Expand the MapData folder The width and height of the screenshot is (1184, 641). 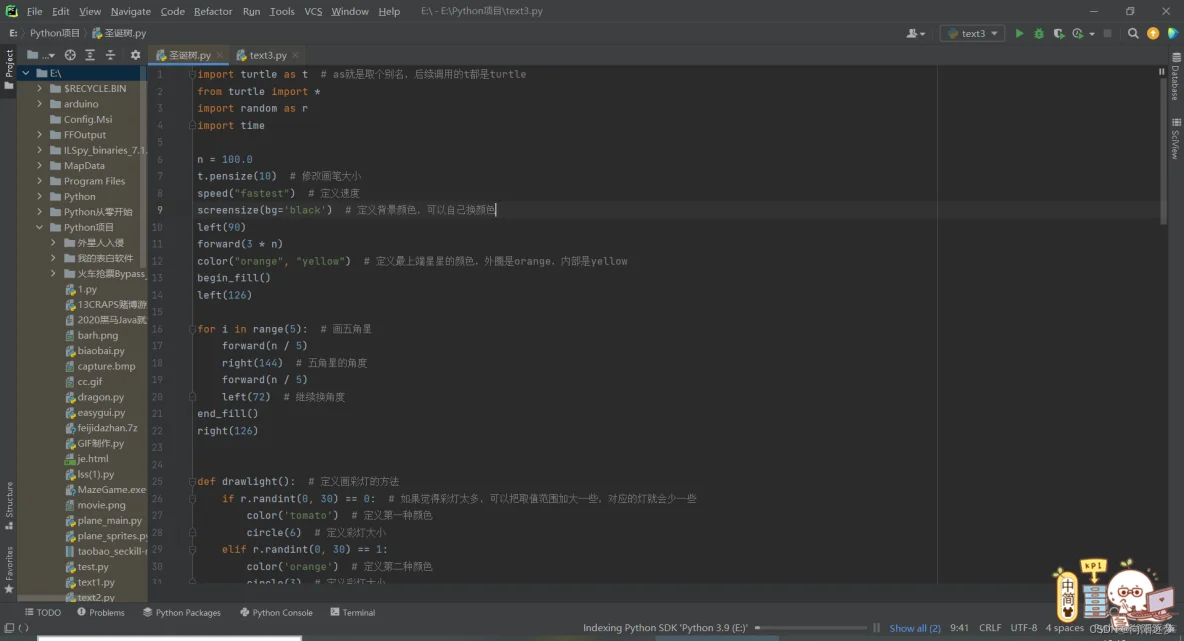pyautogui.click(x=40, y=165)
